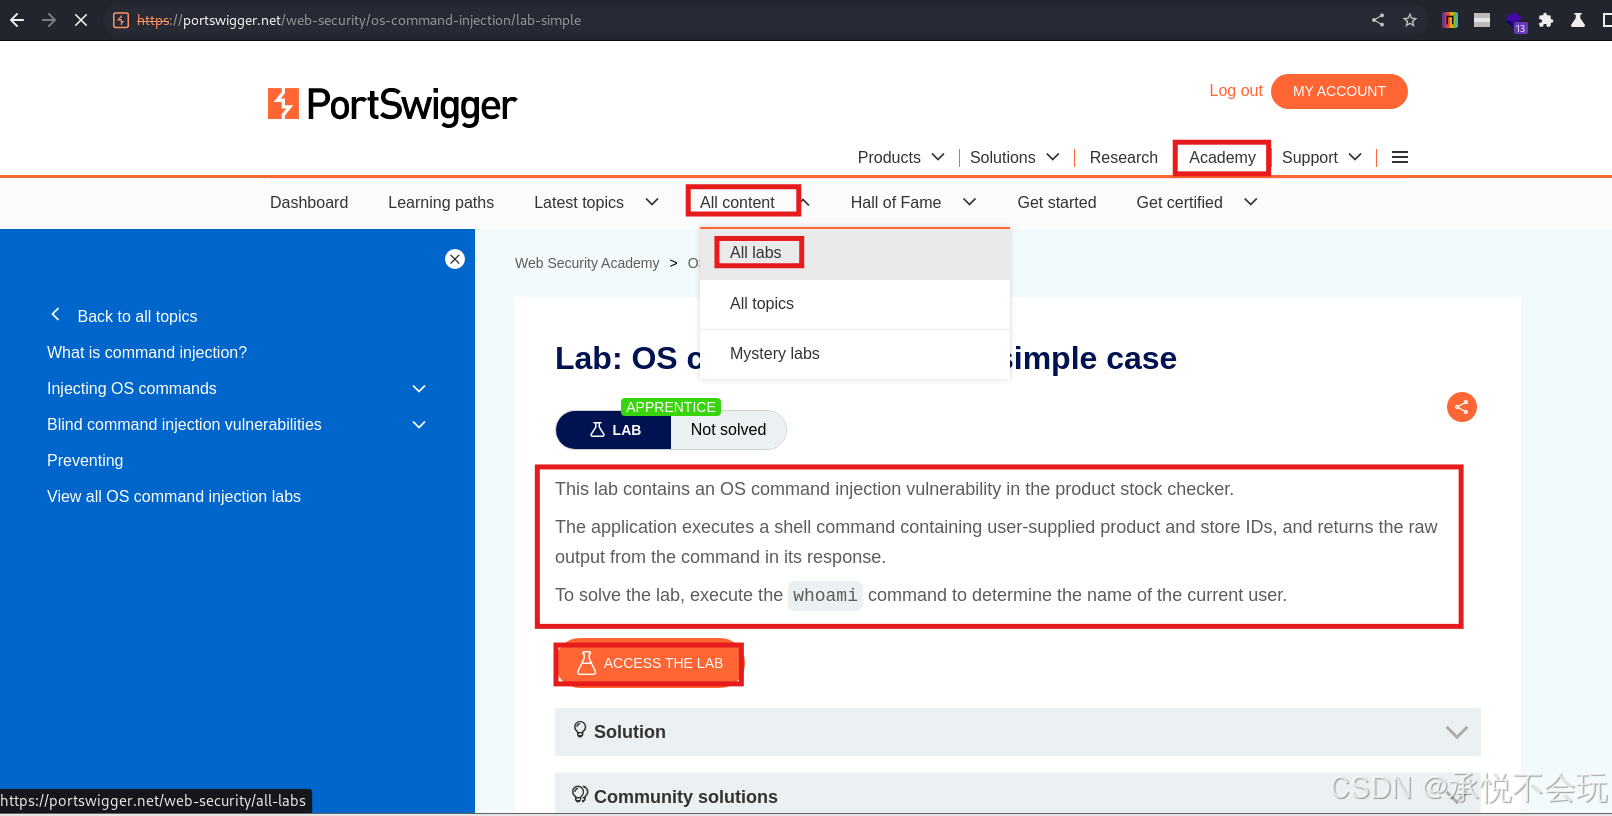
Task: Stop page loading with the X button
Action: click(x=81, y=20)
